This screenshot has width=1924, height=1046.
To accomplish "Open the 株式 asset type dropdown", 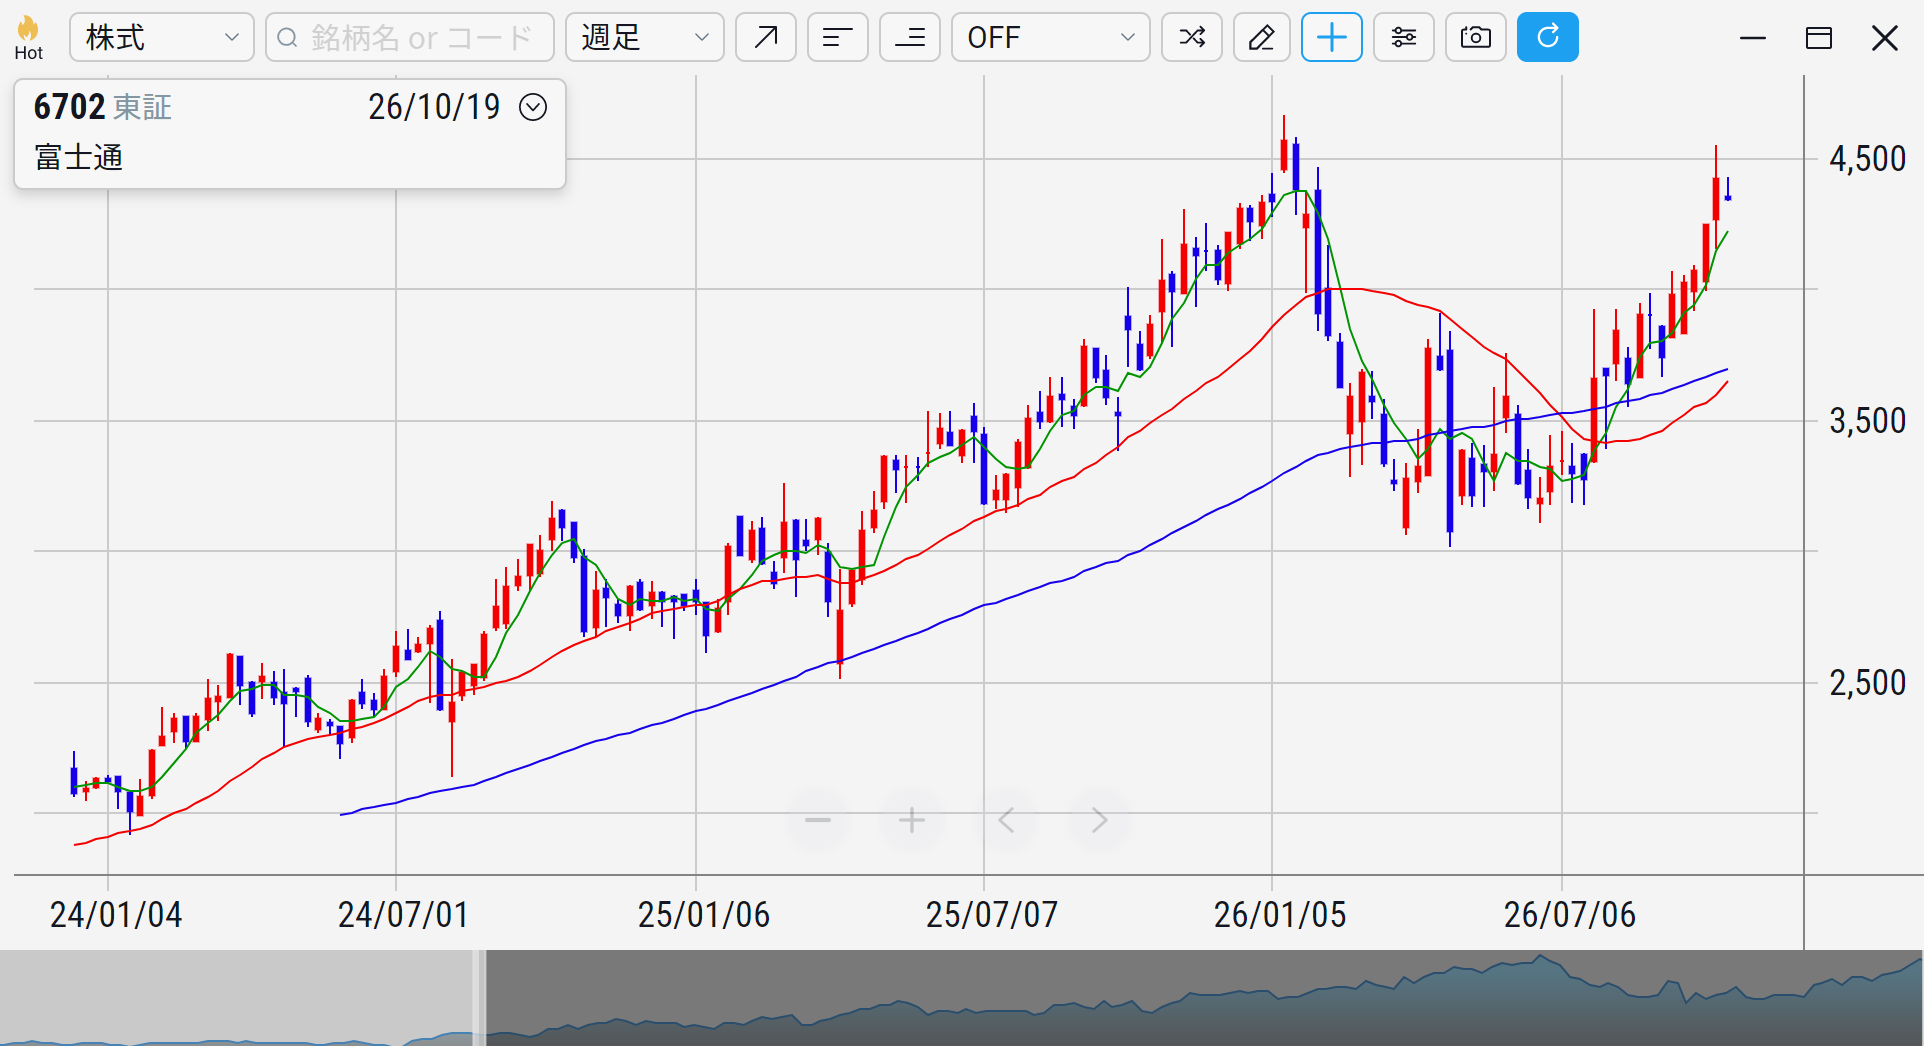I will [162, 38].
